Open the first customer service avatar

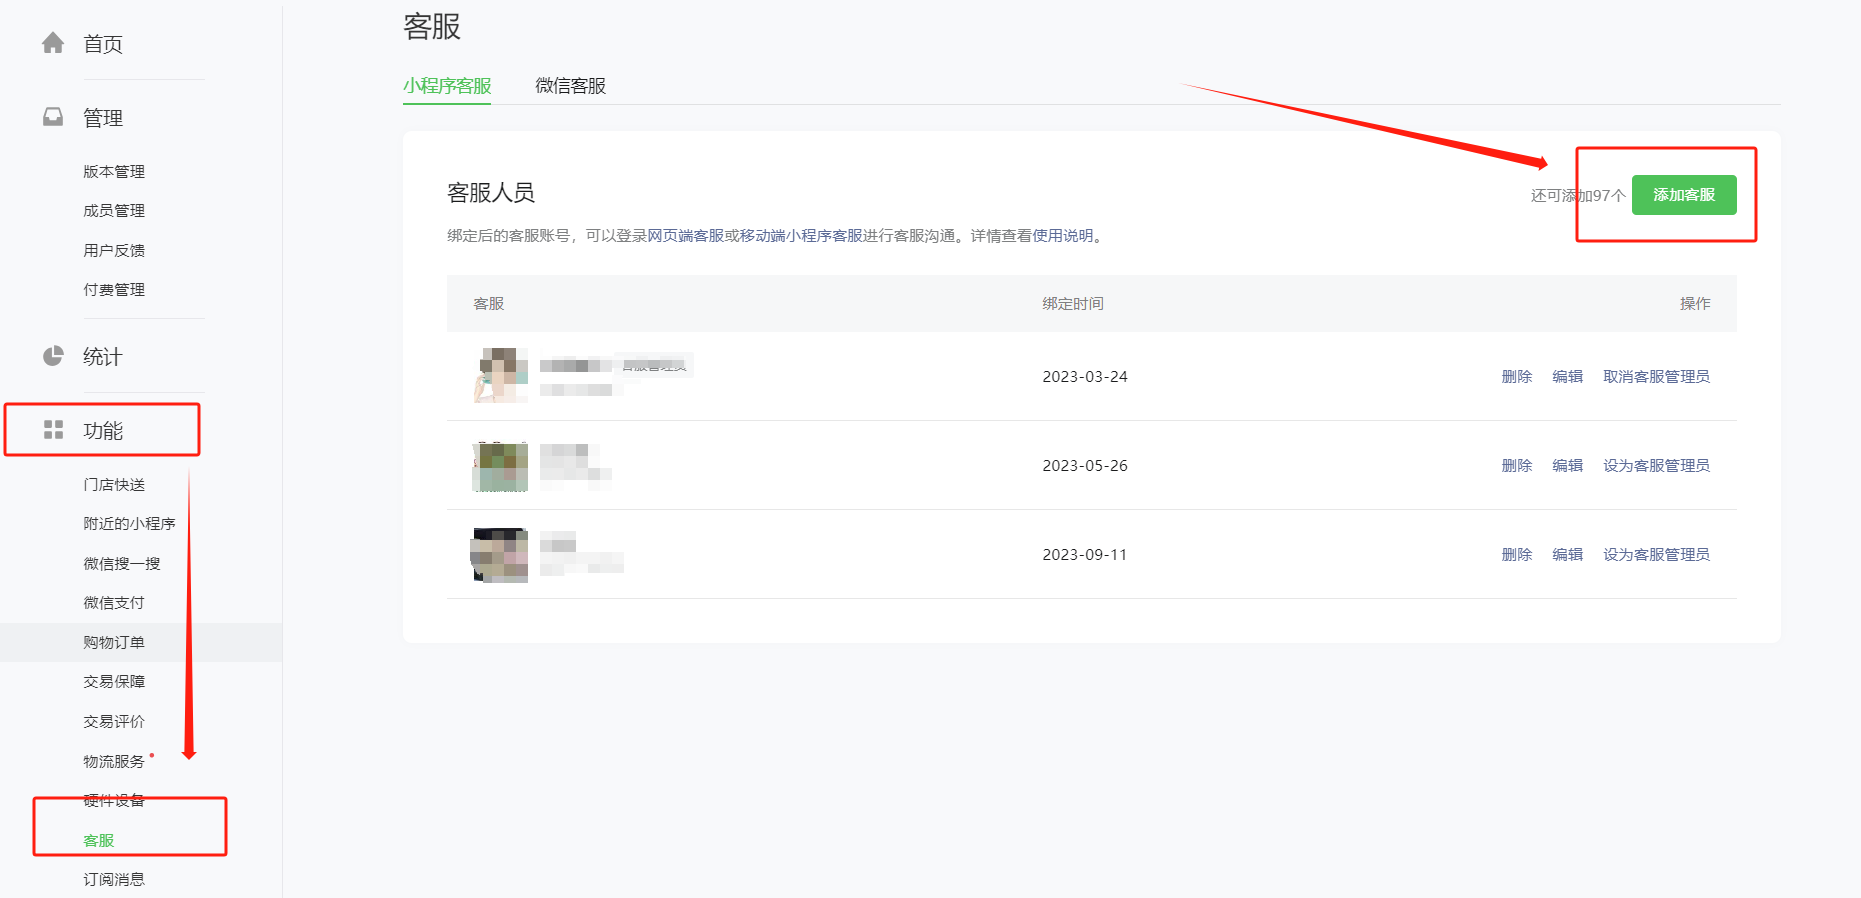[500, 375]
